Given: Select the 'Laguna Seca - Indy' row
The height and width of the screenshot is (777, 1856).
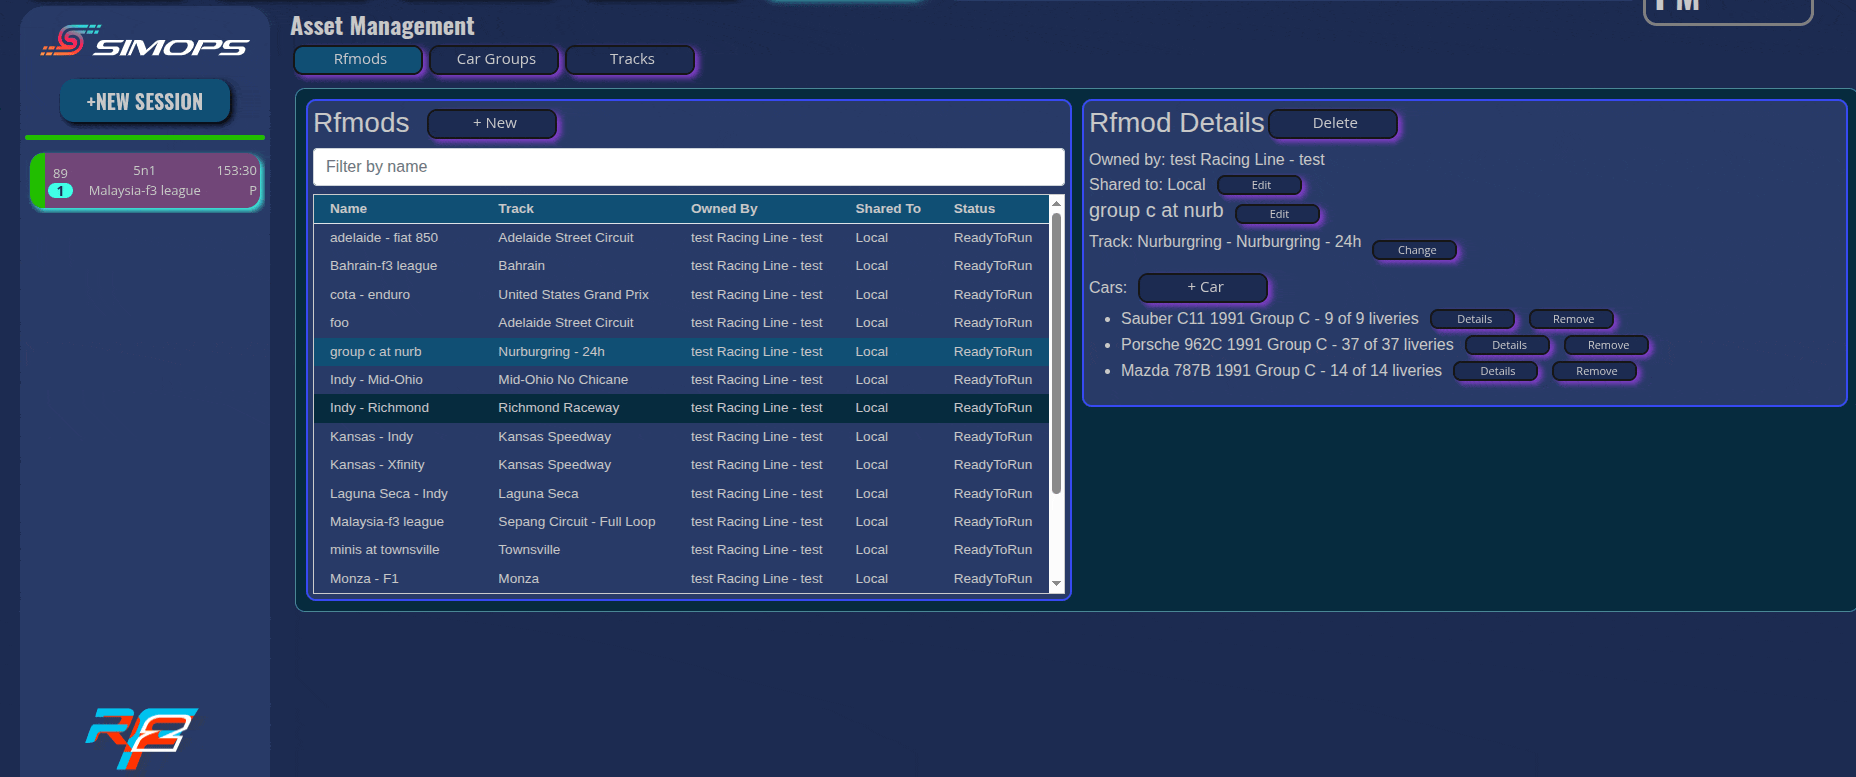Looking at the screenshot, I should point(681,494).
